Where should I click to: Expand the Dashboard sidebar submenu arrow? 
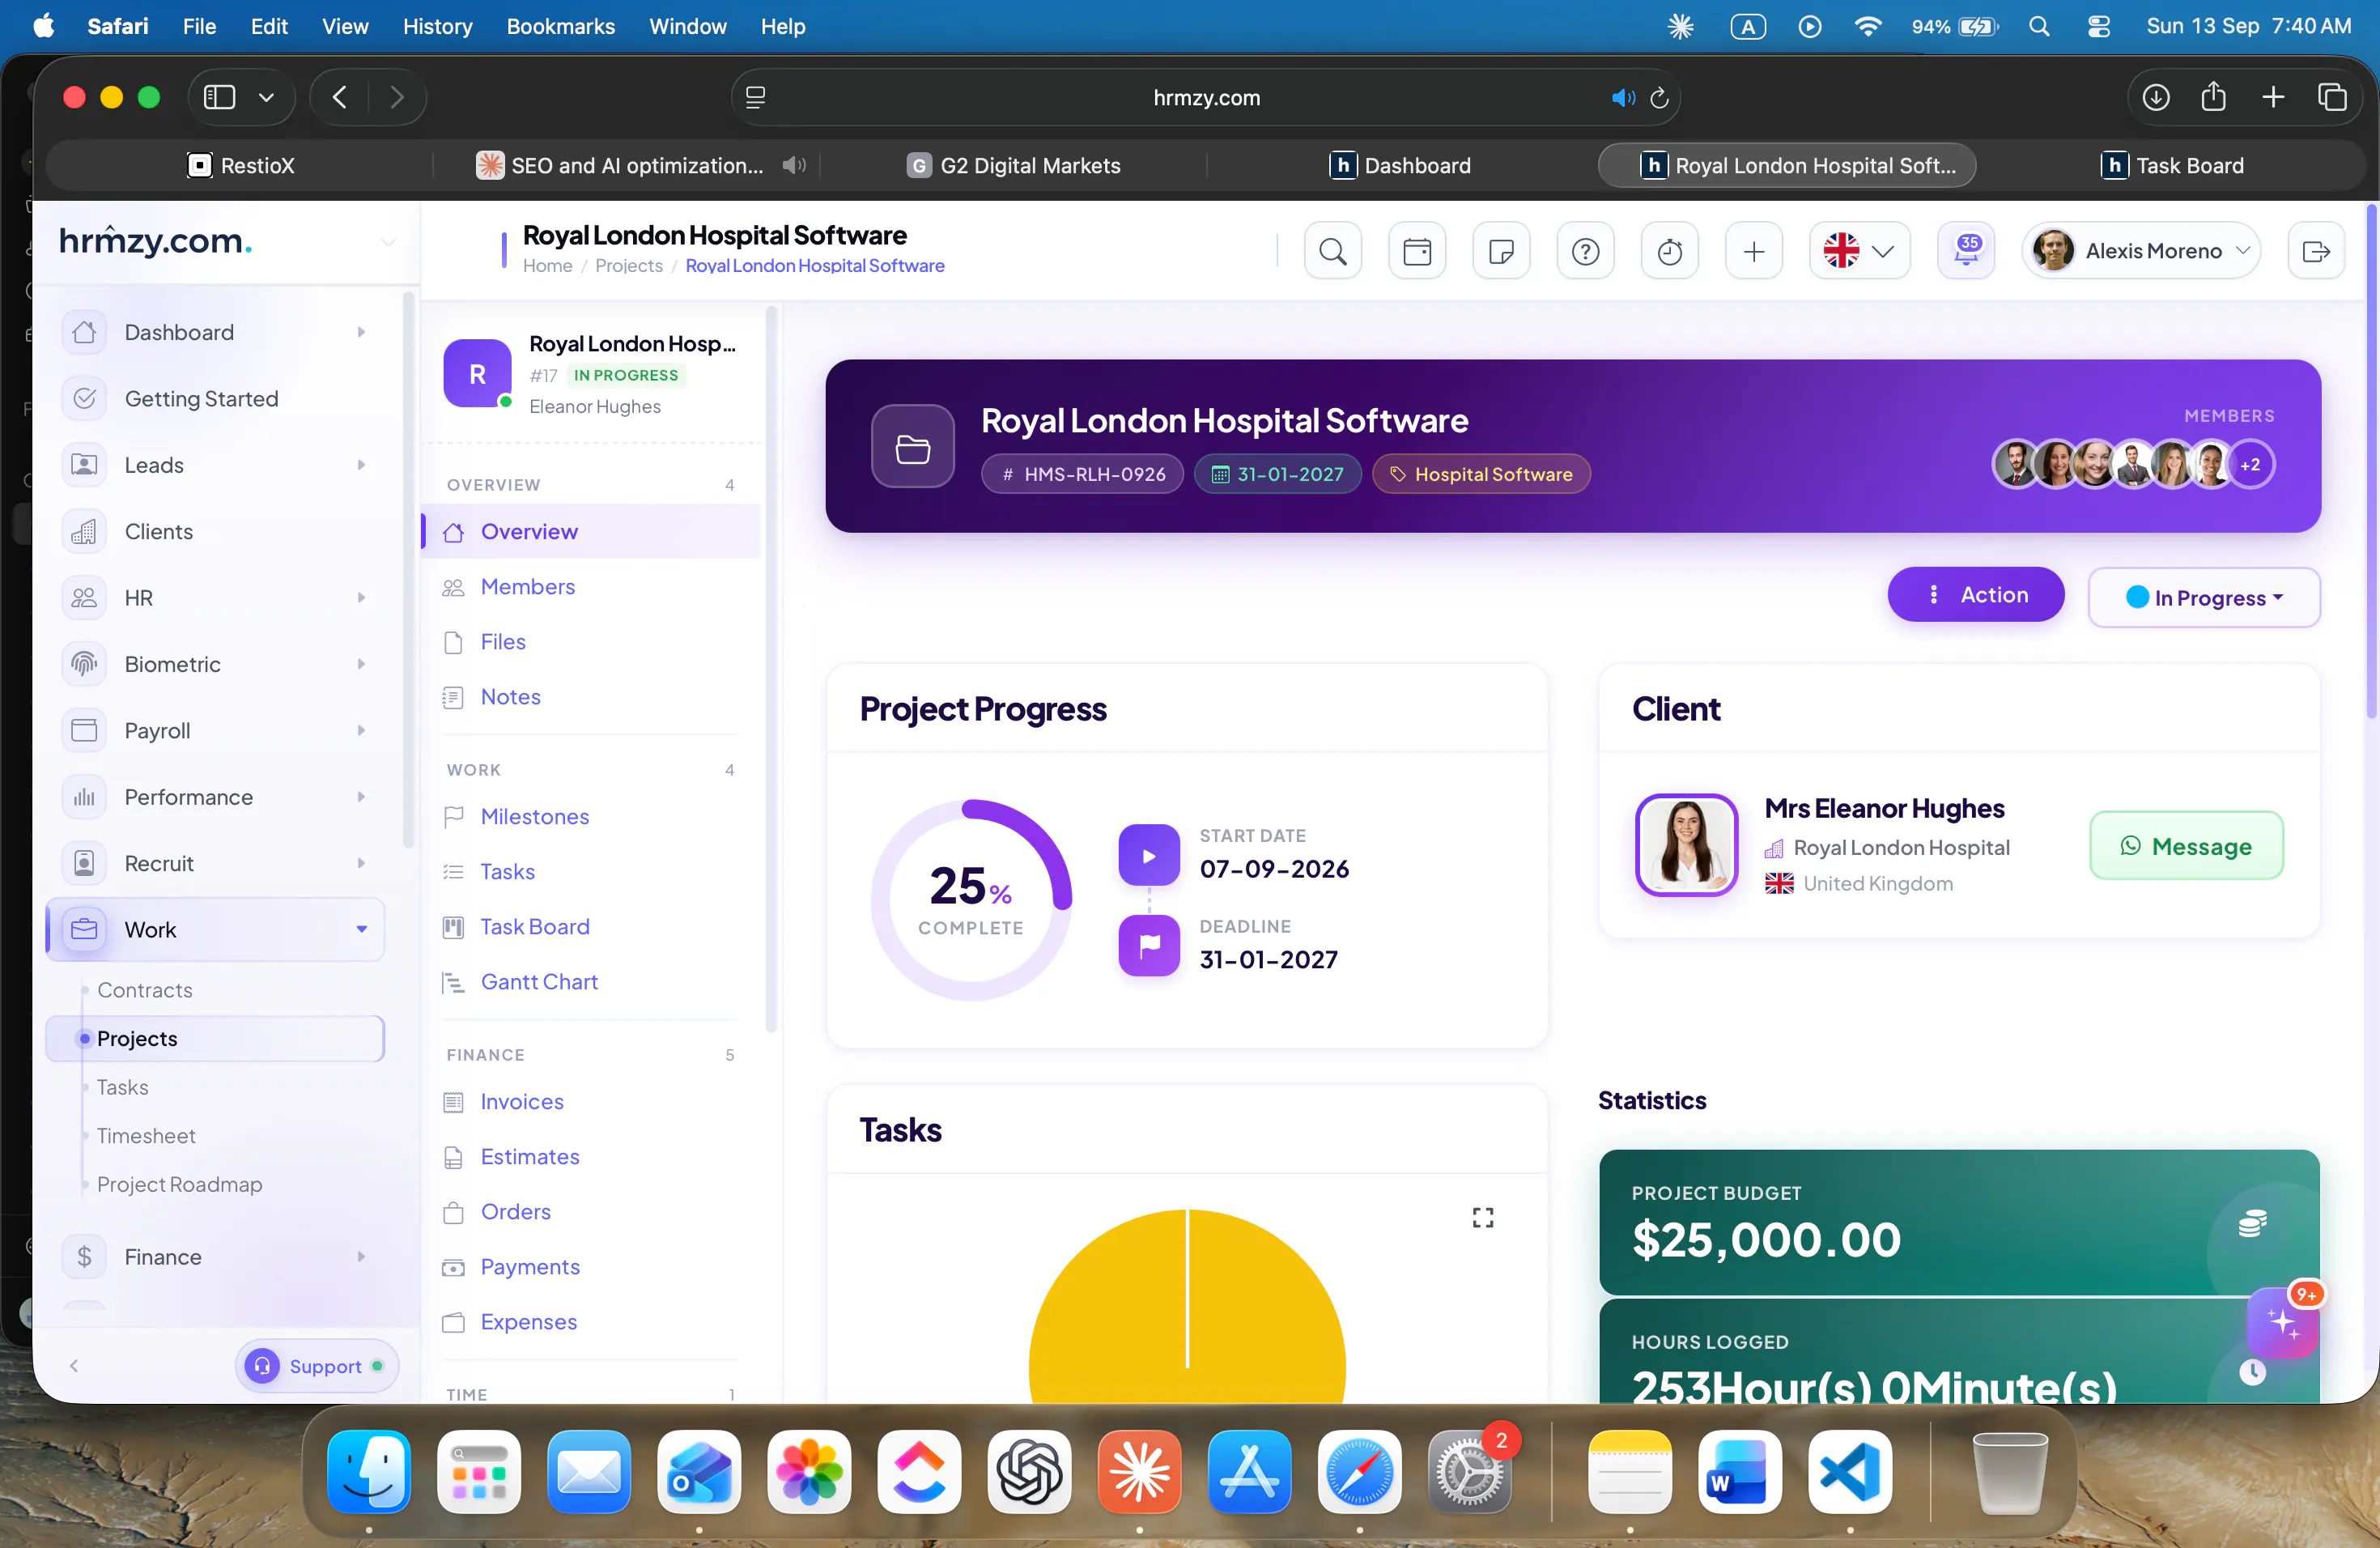click(361, 332)
